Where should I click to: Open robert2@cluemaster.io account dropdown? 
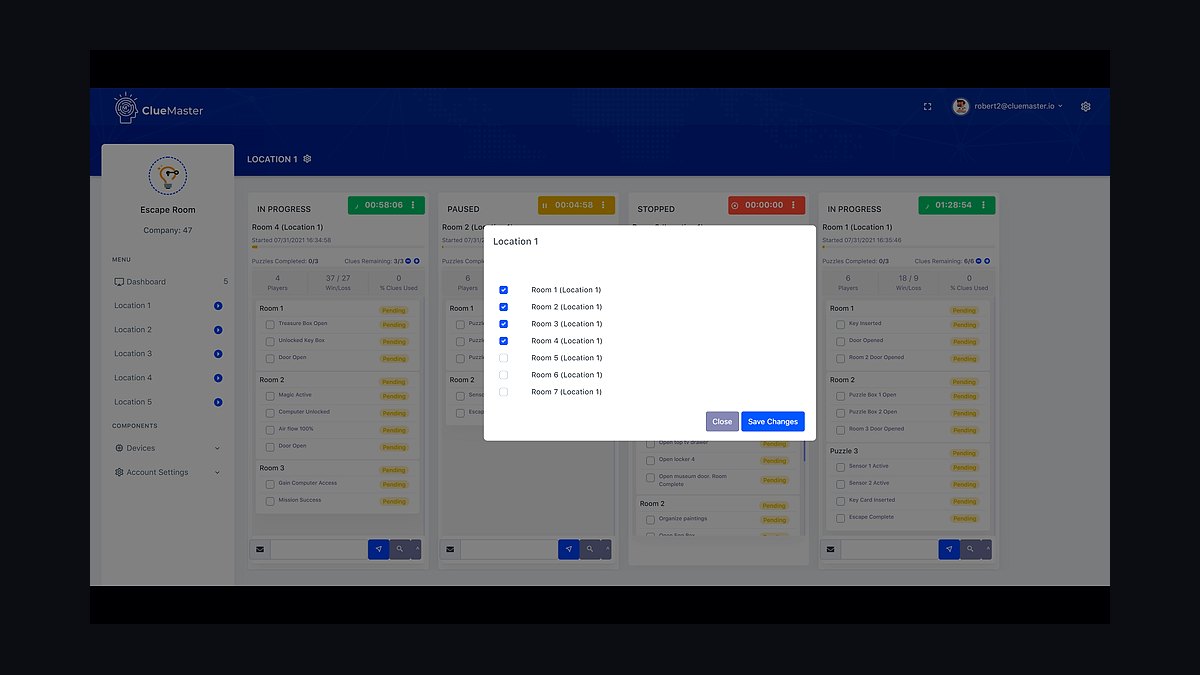[x=1016, y=106]
